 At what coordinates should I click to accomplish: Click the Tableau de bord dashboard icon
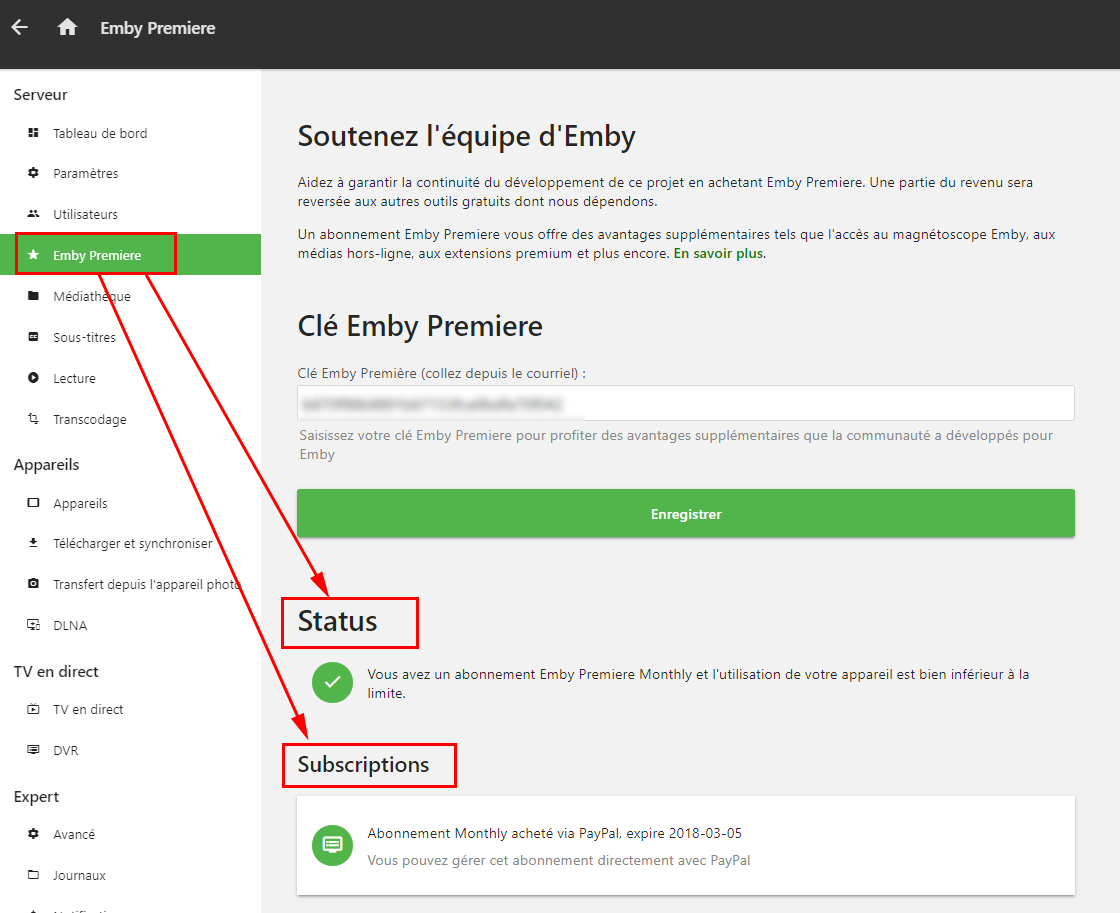[33, 133]
